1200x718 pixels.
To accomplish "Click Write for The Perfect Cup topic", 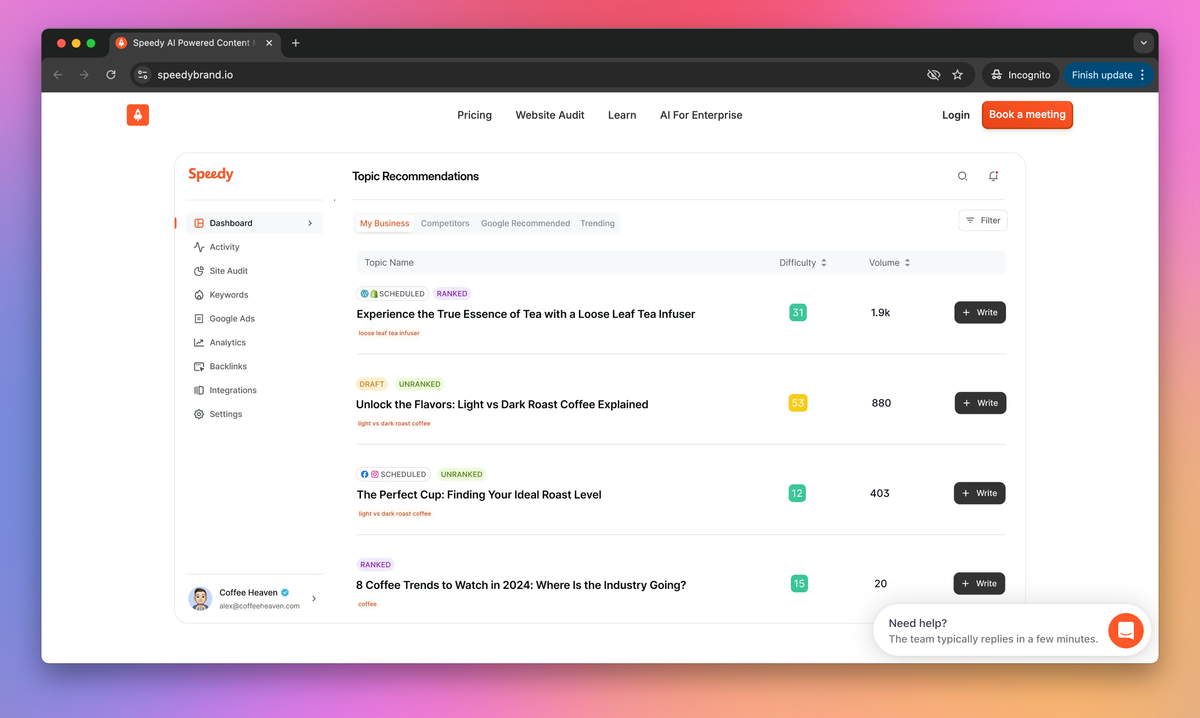I will [980, 493].
